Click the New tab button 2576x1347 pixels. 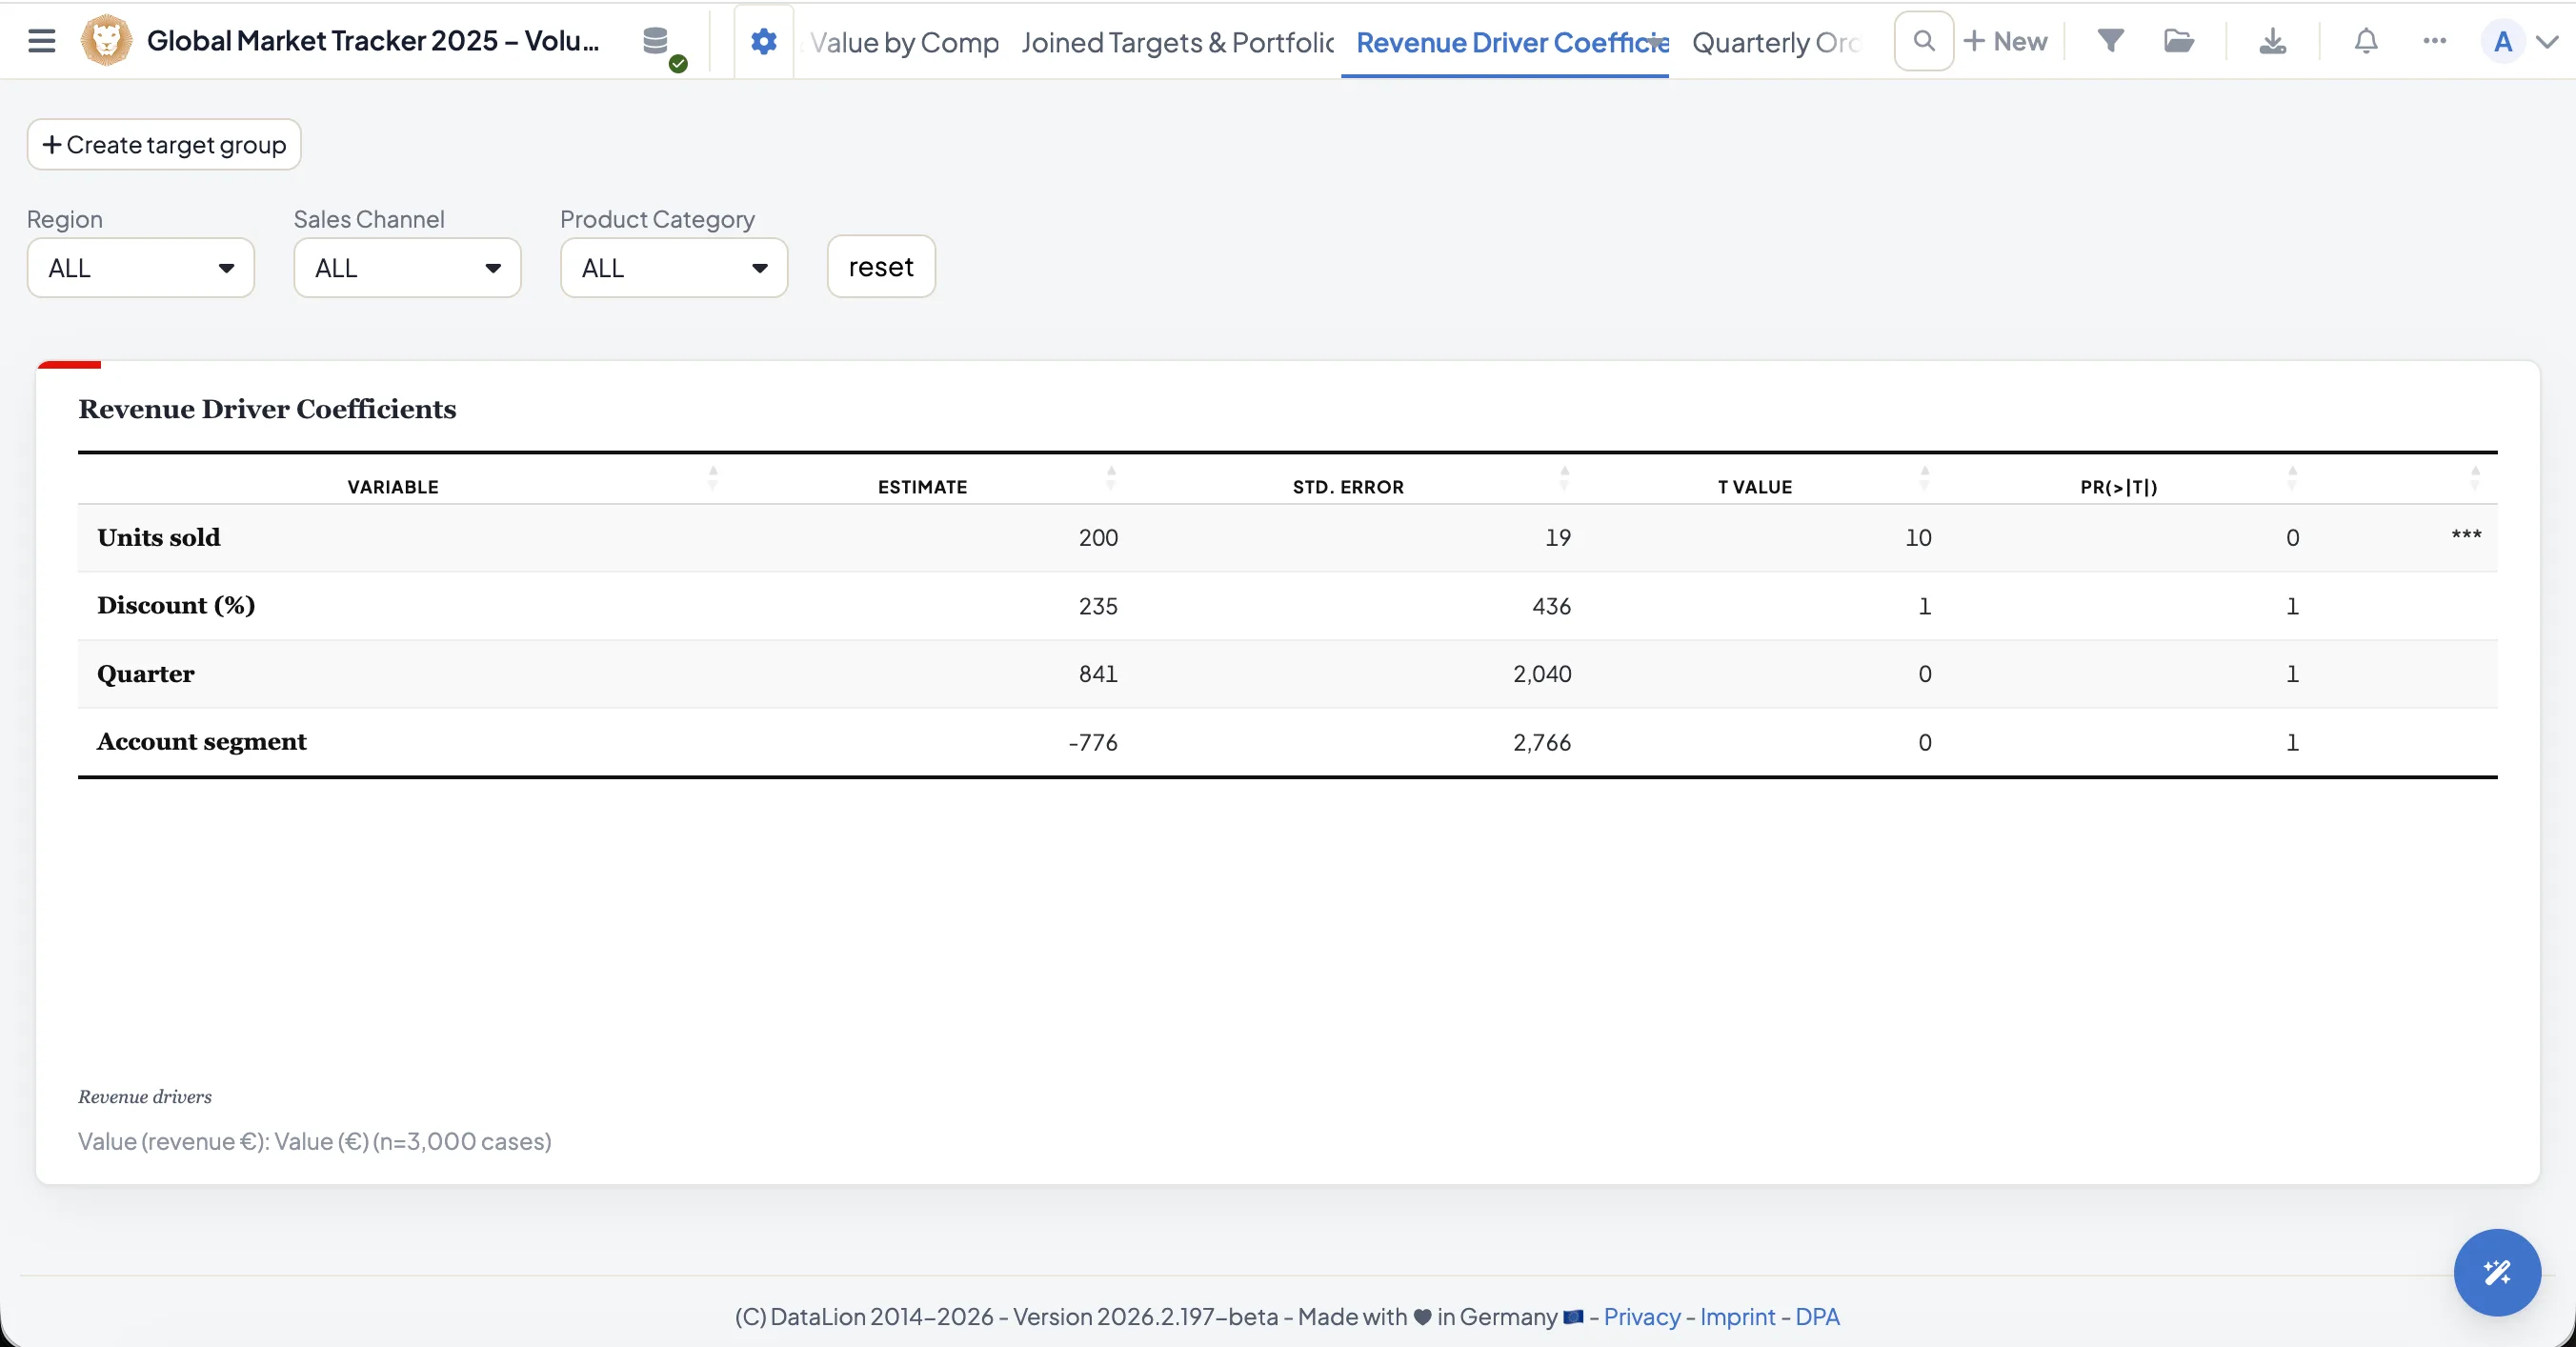click(x=2006, y=41)
